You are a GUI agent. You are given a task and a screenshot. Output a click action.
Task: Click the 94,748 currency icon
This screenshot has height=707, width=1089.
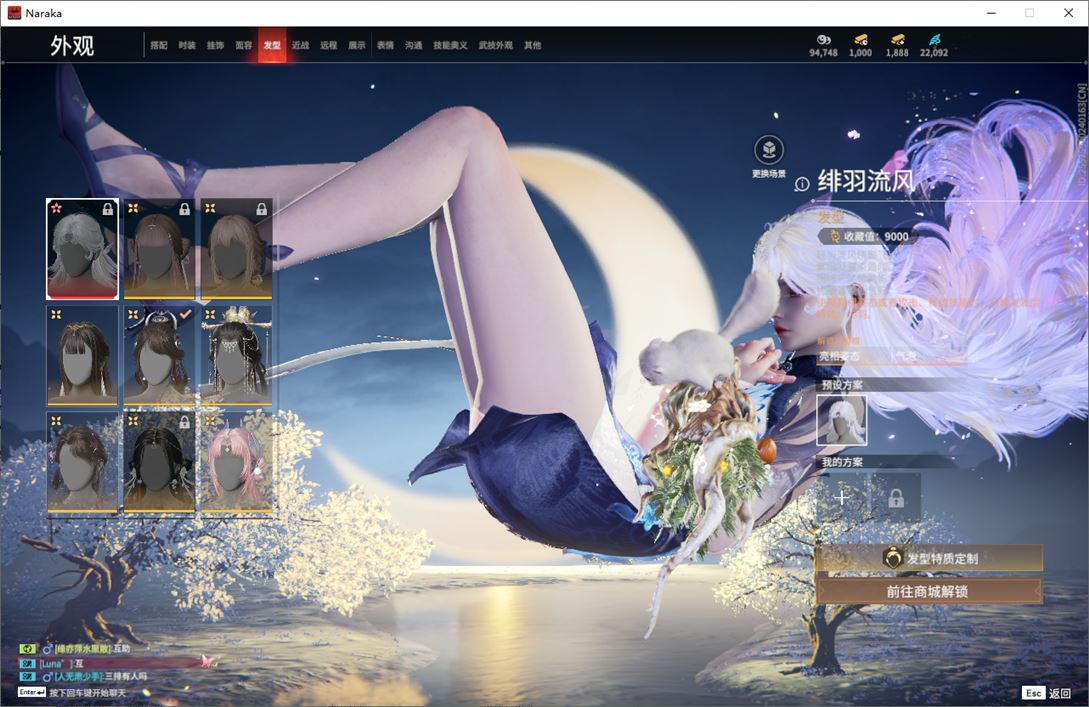pyautogui.click(x=823, y=40)
